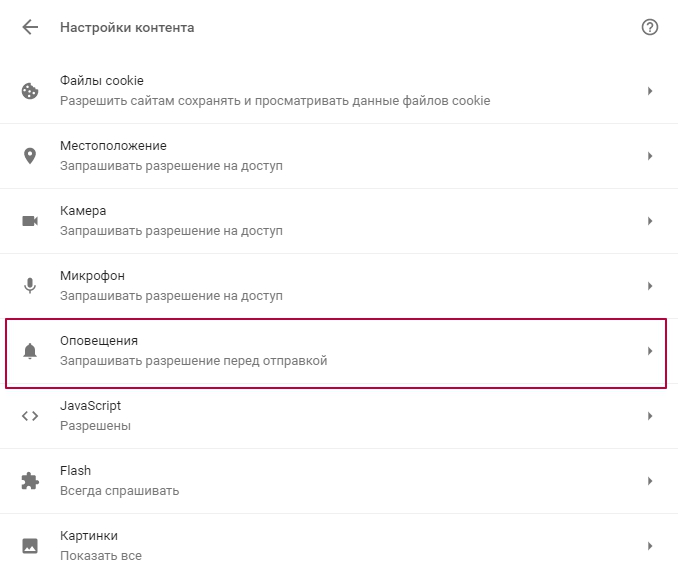Go back using the left arrow
678x576 pixels.
[30, 27]
